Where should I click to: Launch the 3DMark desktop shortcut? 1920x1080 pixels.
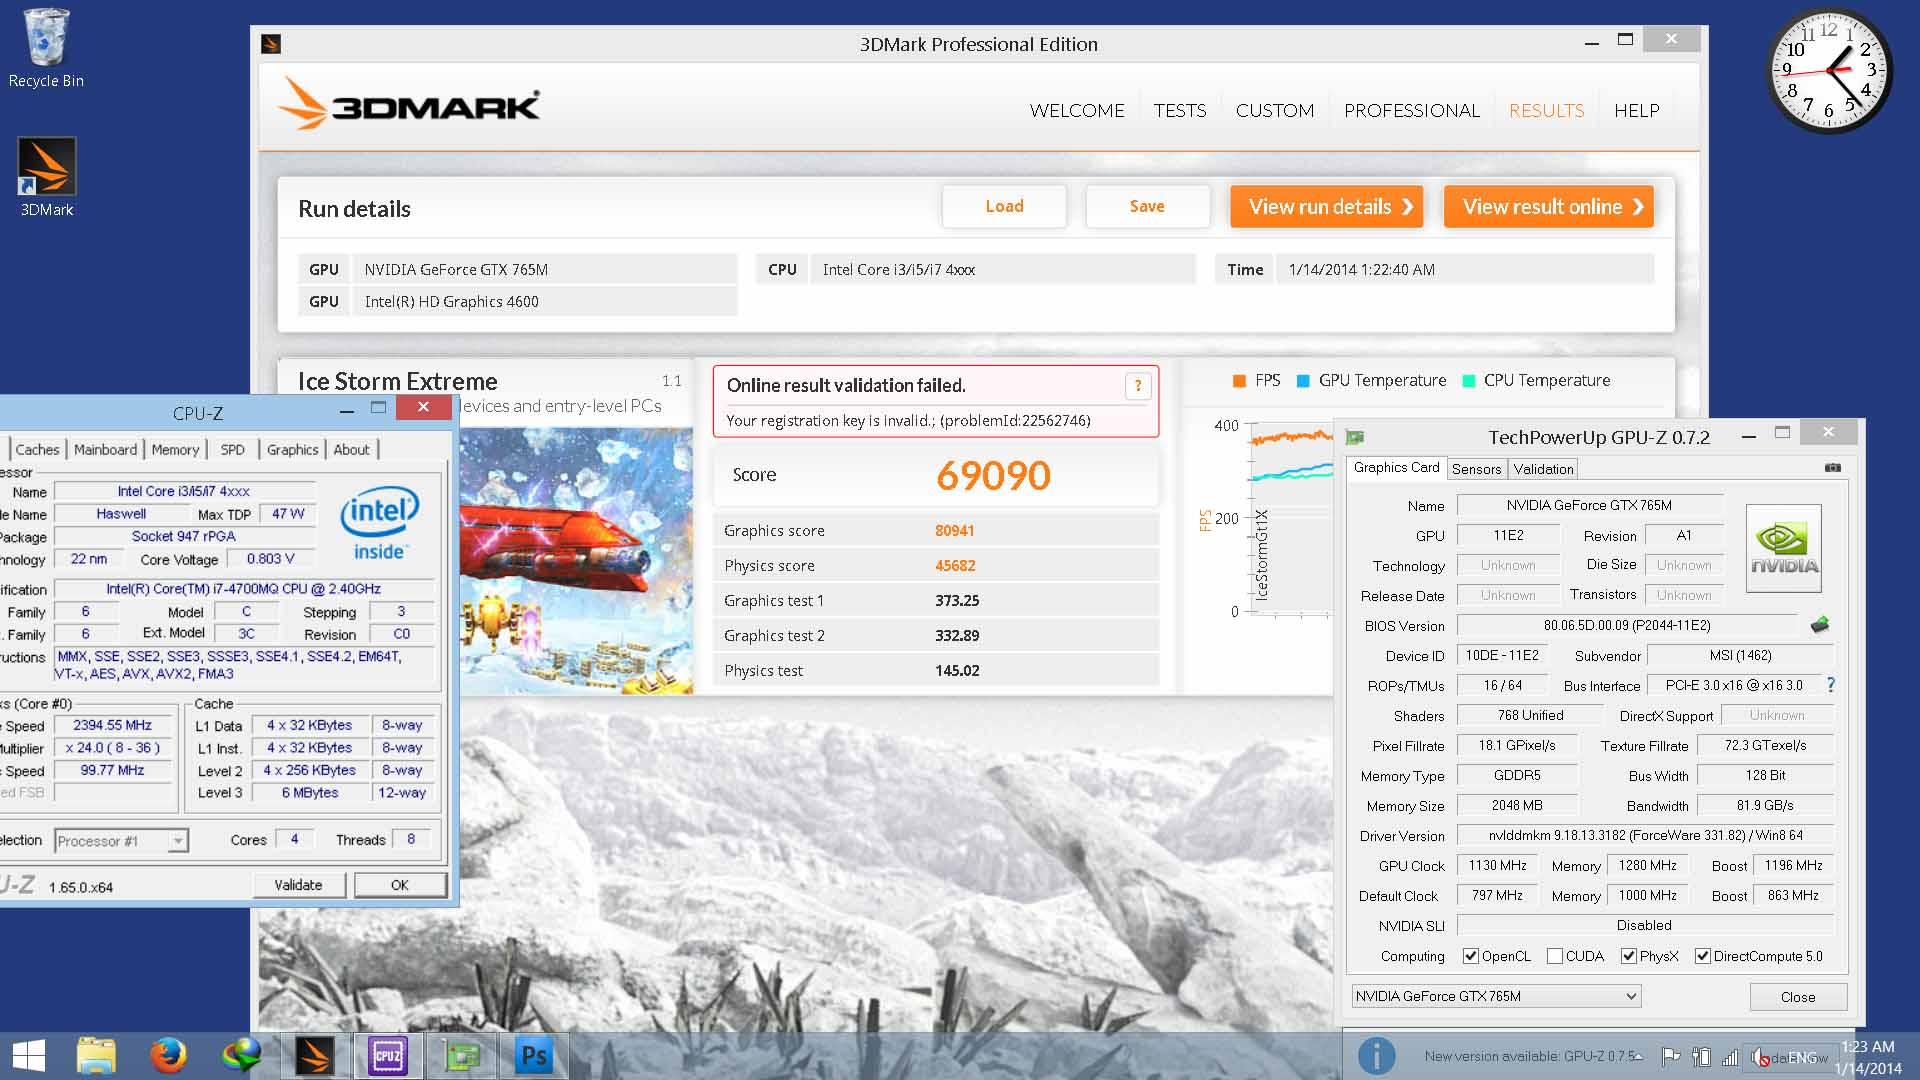[47, 177]
